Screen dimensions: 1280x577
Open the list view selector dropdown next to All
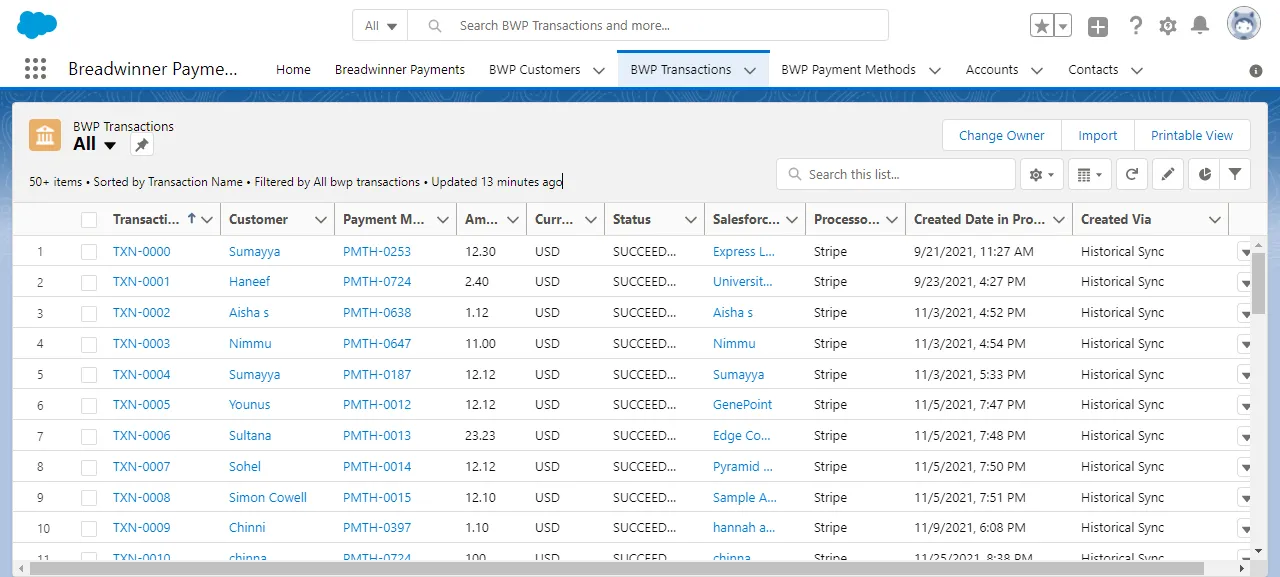tap(110, 145)
